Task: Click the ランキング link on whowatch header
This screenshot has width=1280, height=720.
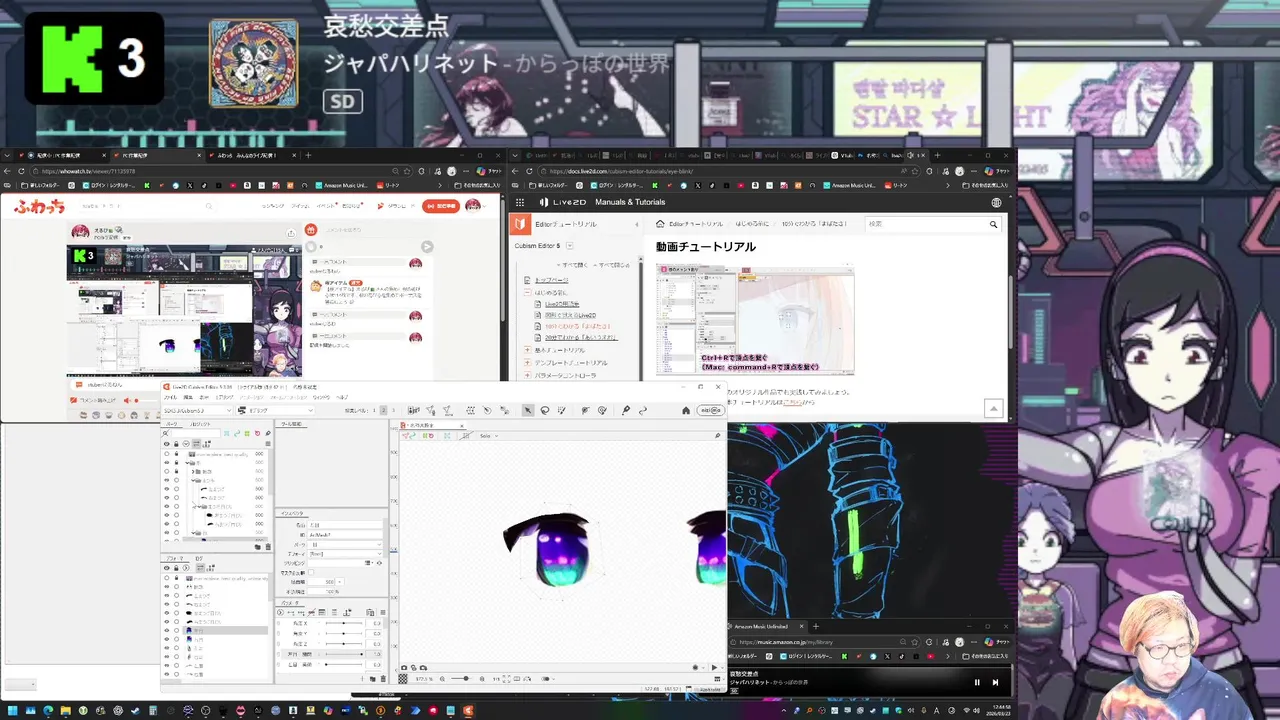Action: [x=273, y=206]
